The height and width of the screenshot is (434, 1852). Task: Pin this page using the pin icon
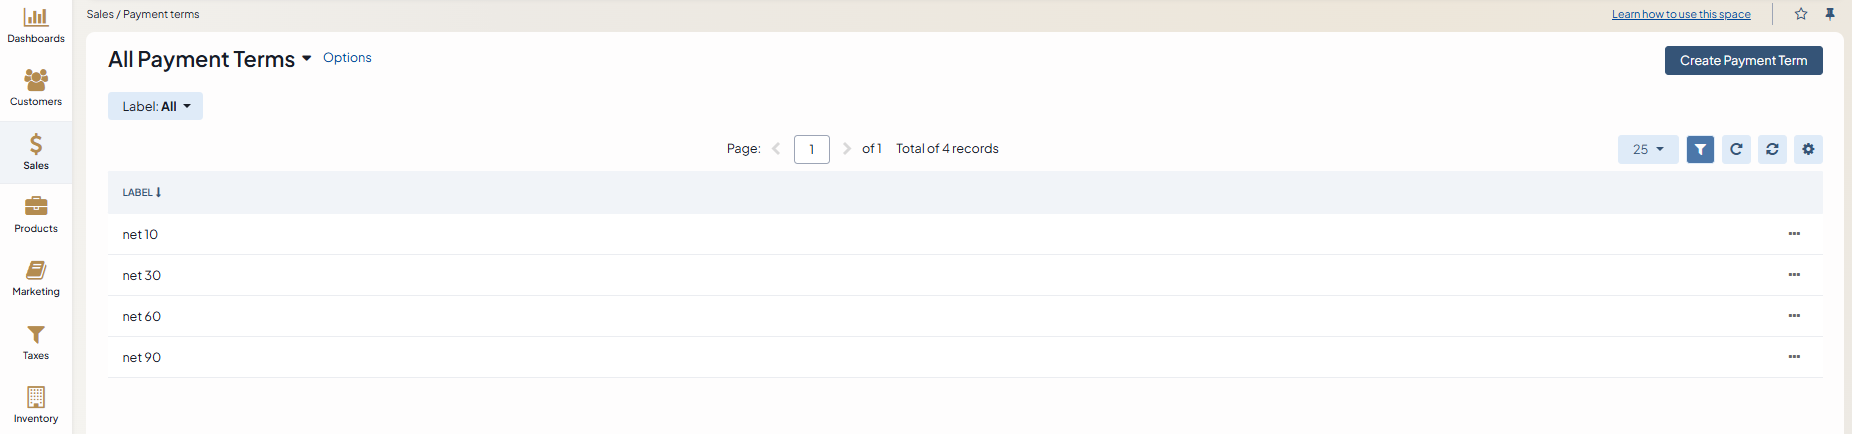(1830, 14)
